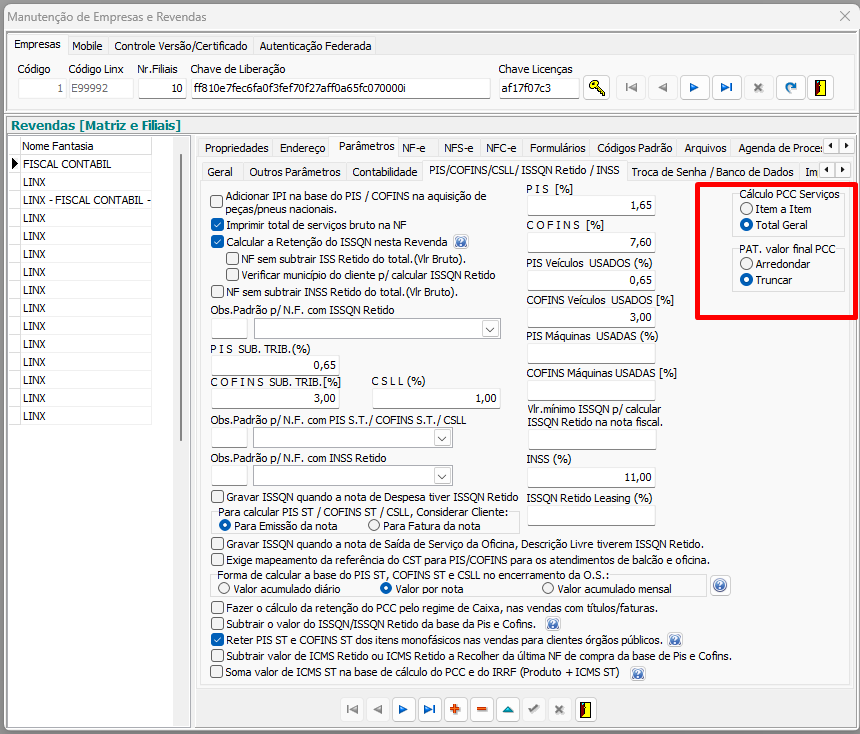Click the checkmark post button at bottom
This screenshot has width=860, height=734.
coord(533,709)
